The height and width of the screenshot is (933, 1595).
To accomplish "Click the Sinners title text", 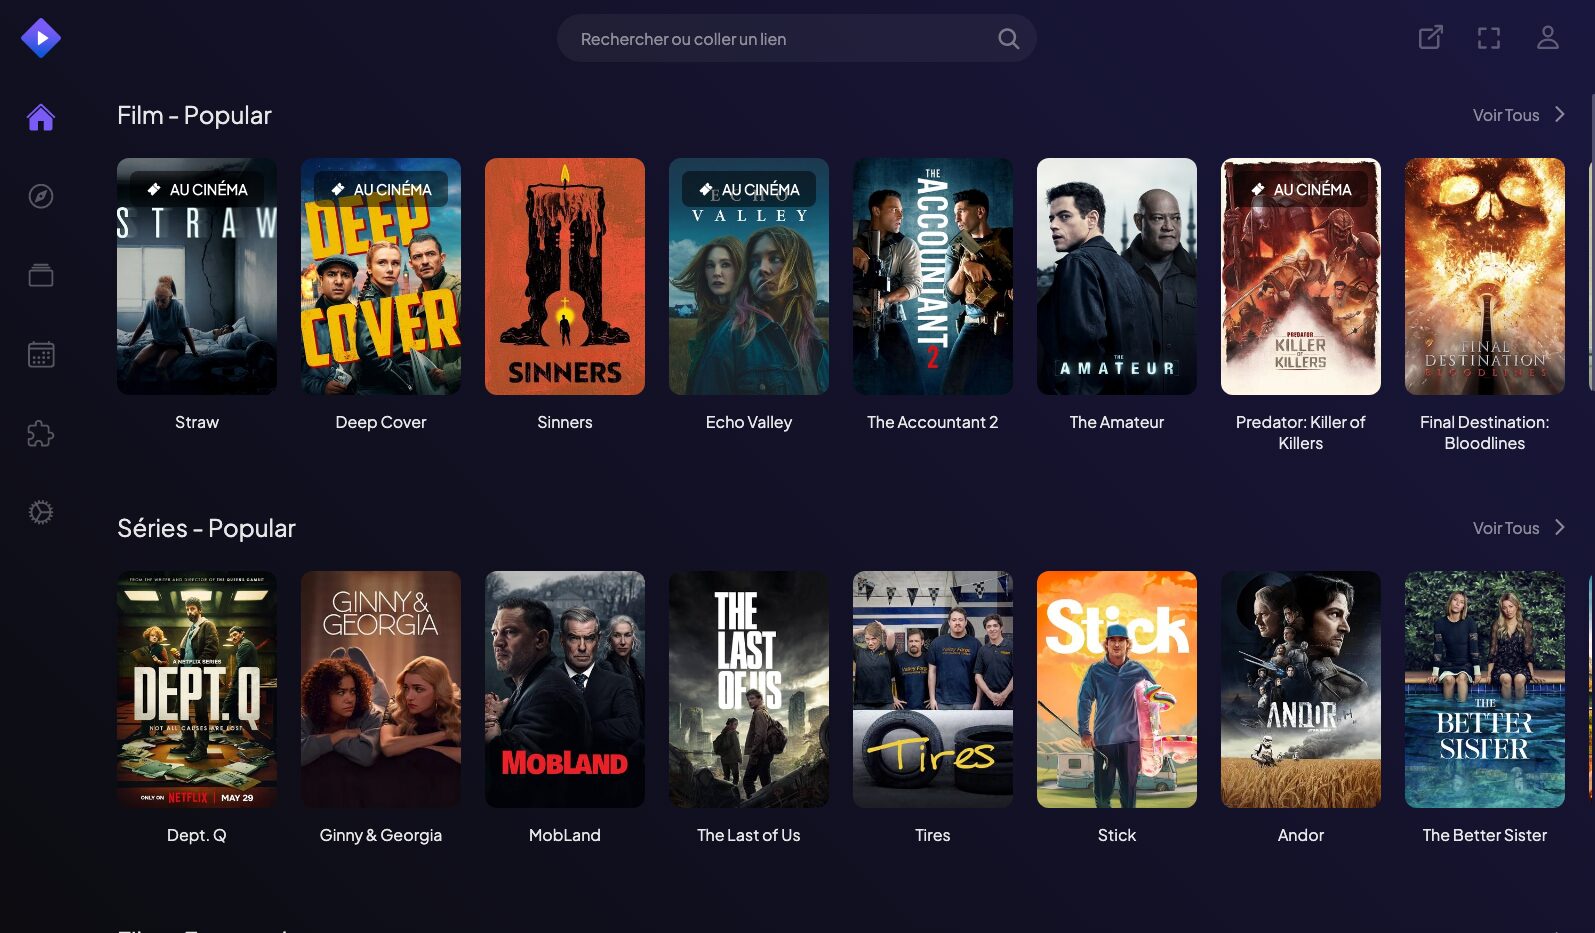I will click(565, 422).
